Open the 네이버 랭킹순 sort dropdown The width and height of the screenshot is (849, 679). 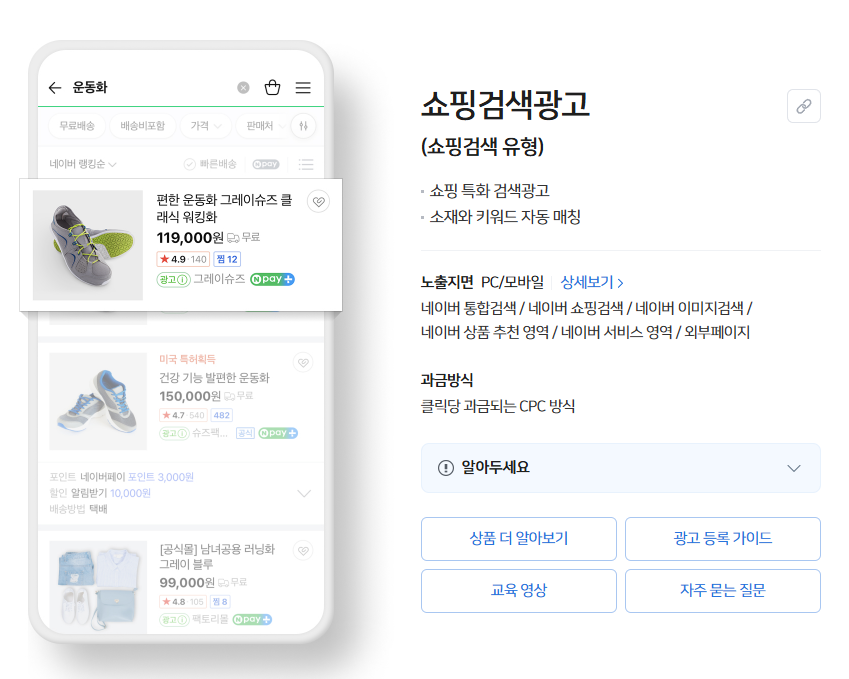(x=83, y=164)
